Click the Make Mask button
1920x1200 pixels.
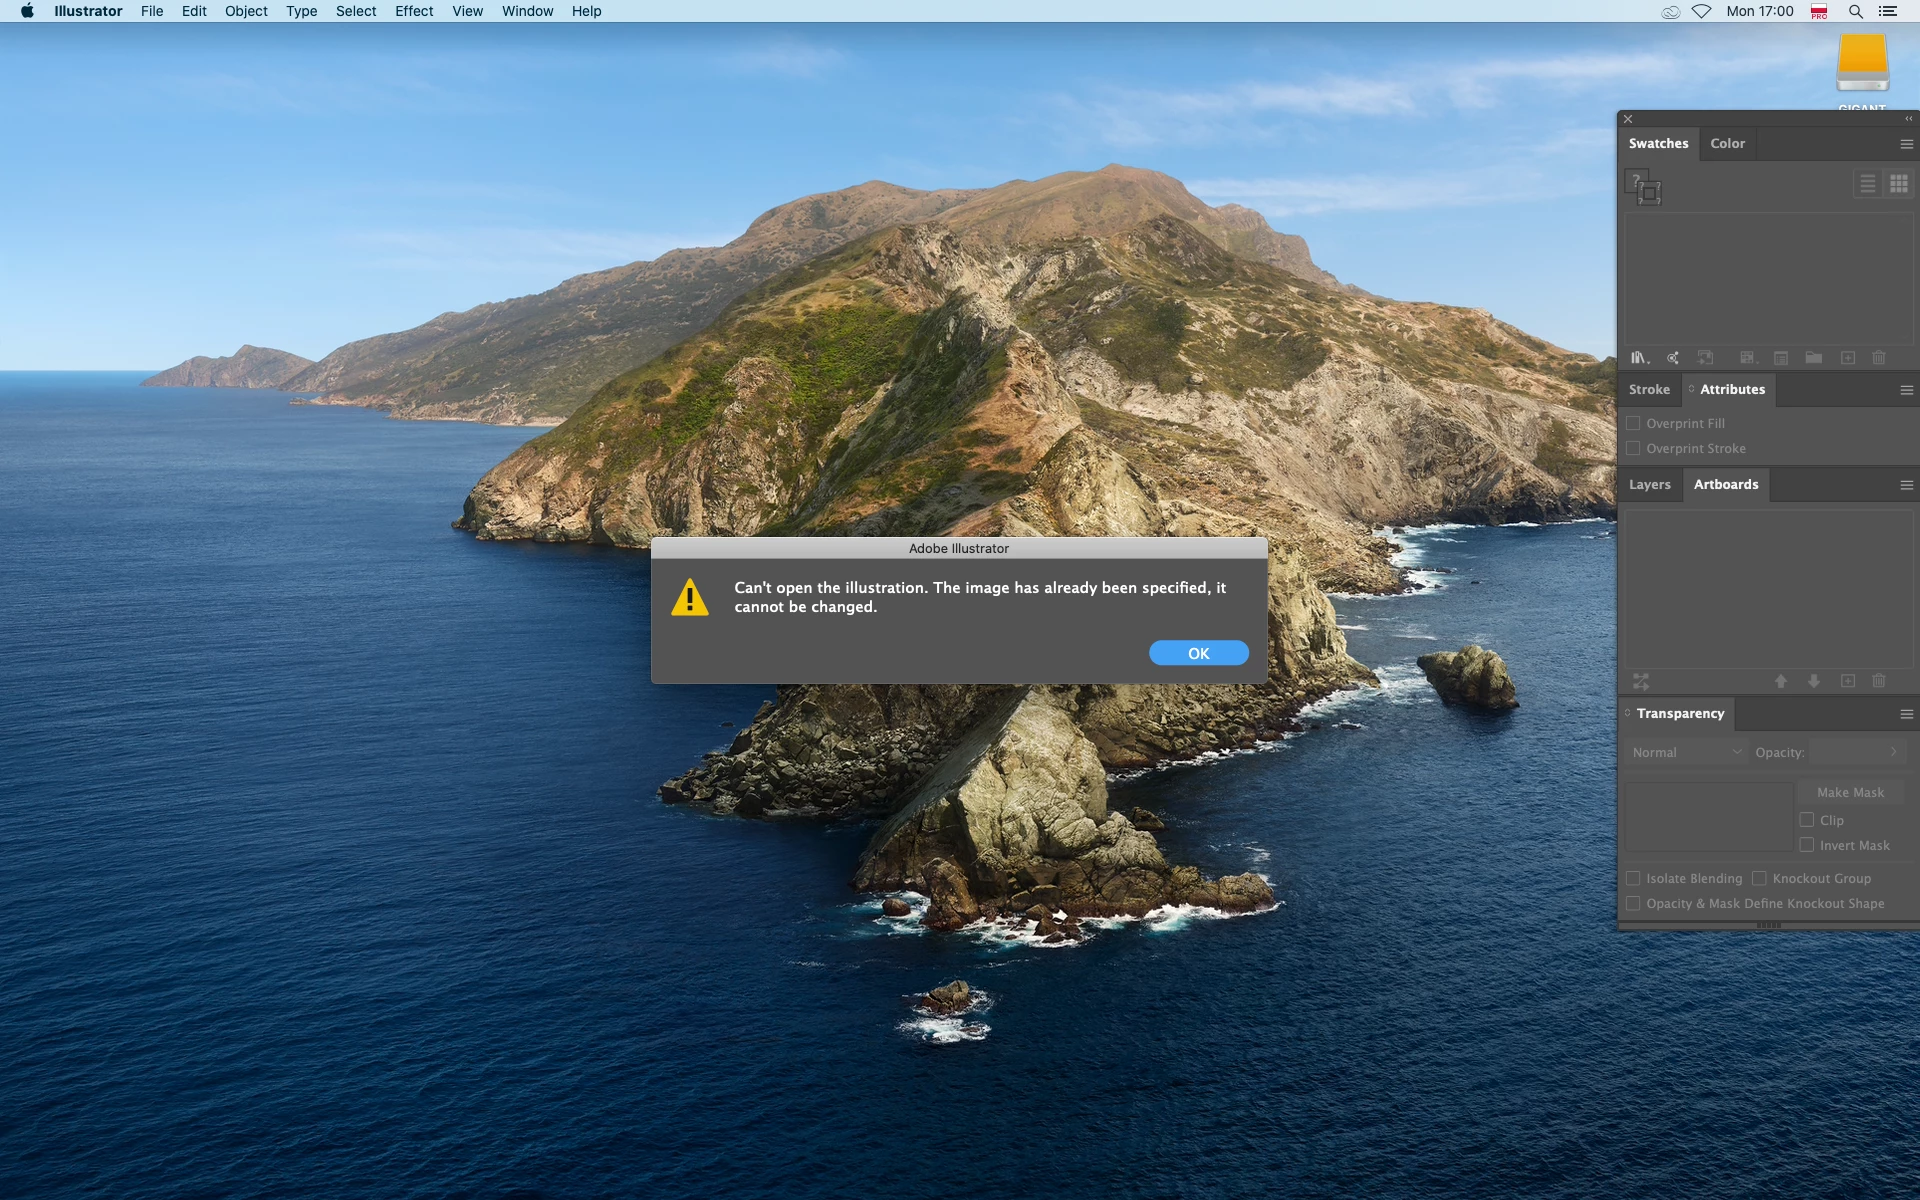(x=1850, y=792)
